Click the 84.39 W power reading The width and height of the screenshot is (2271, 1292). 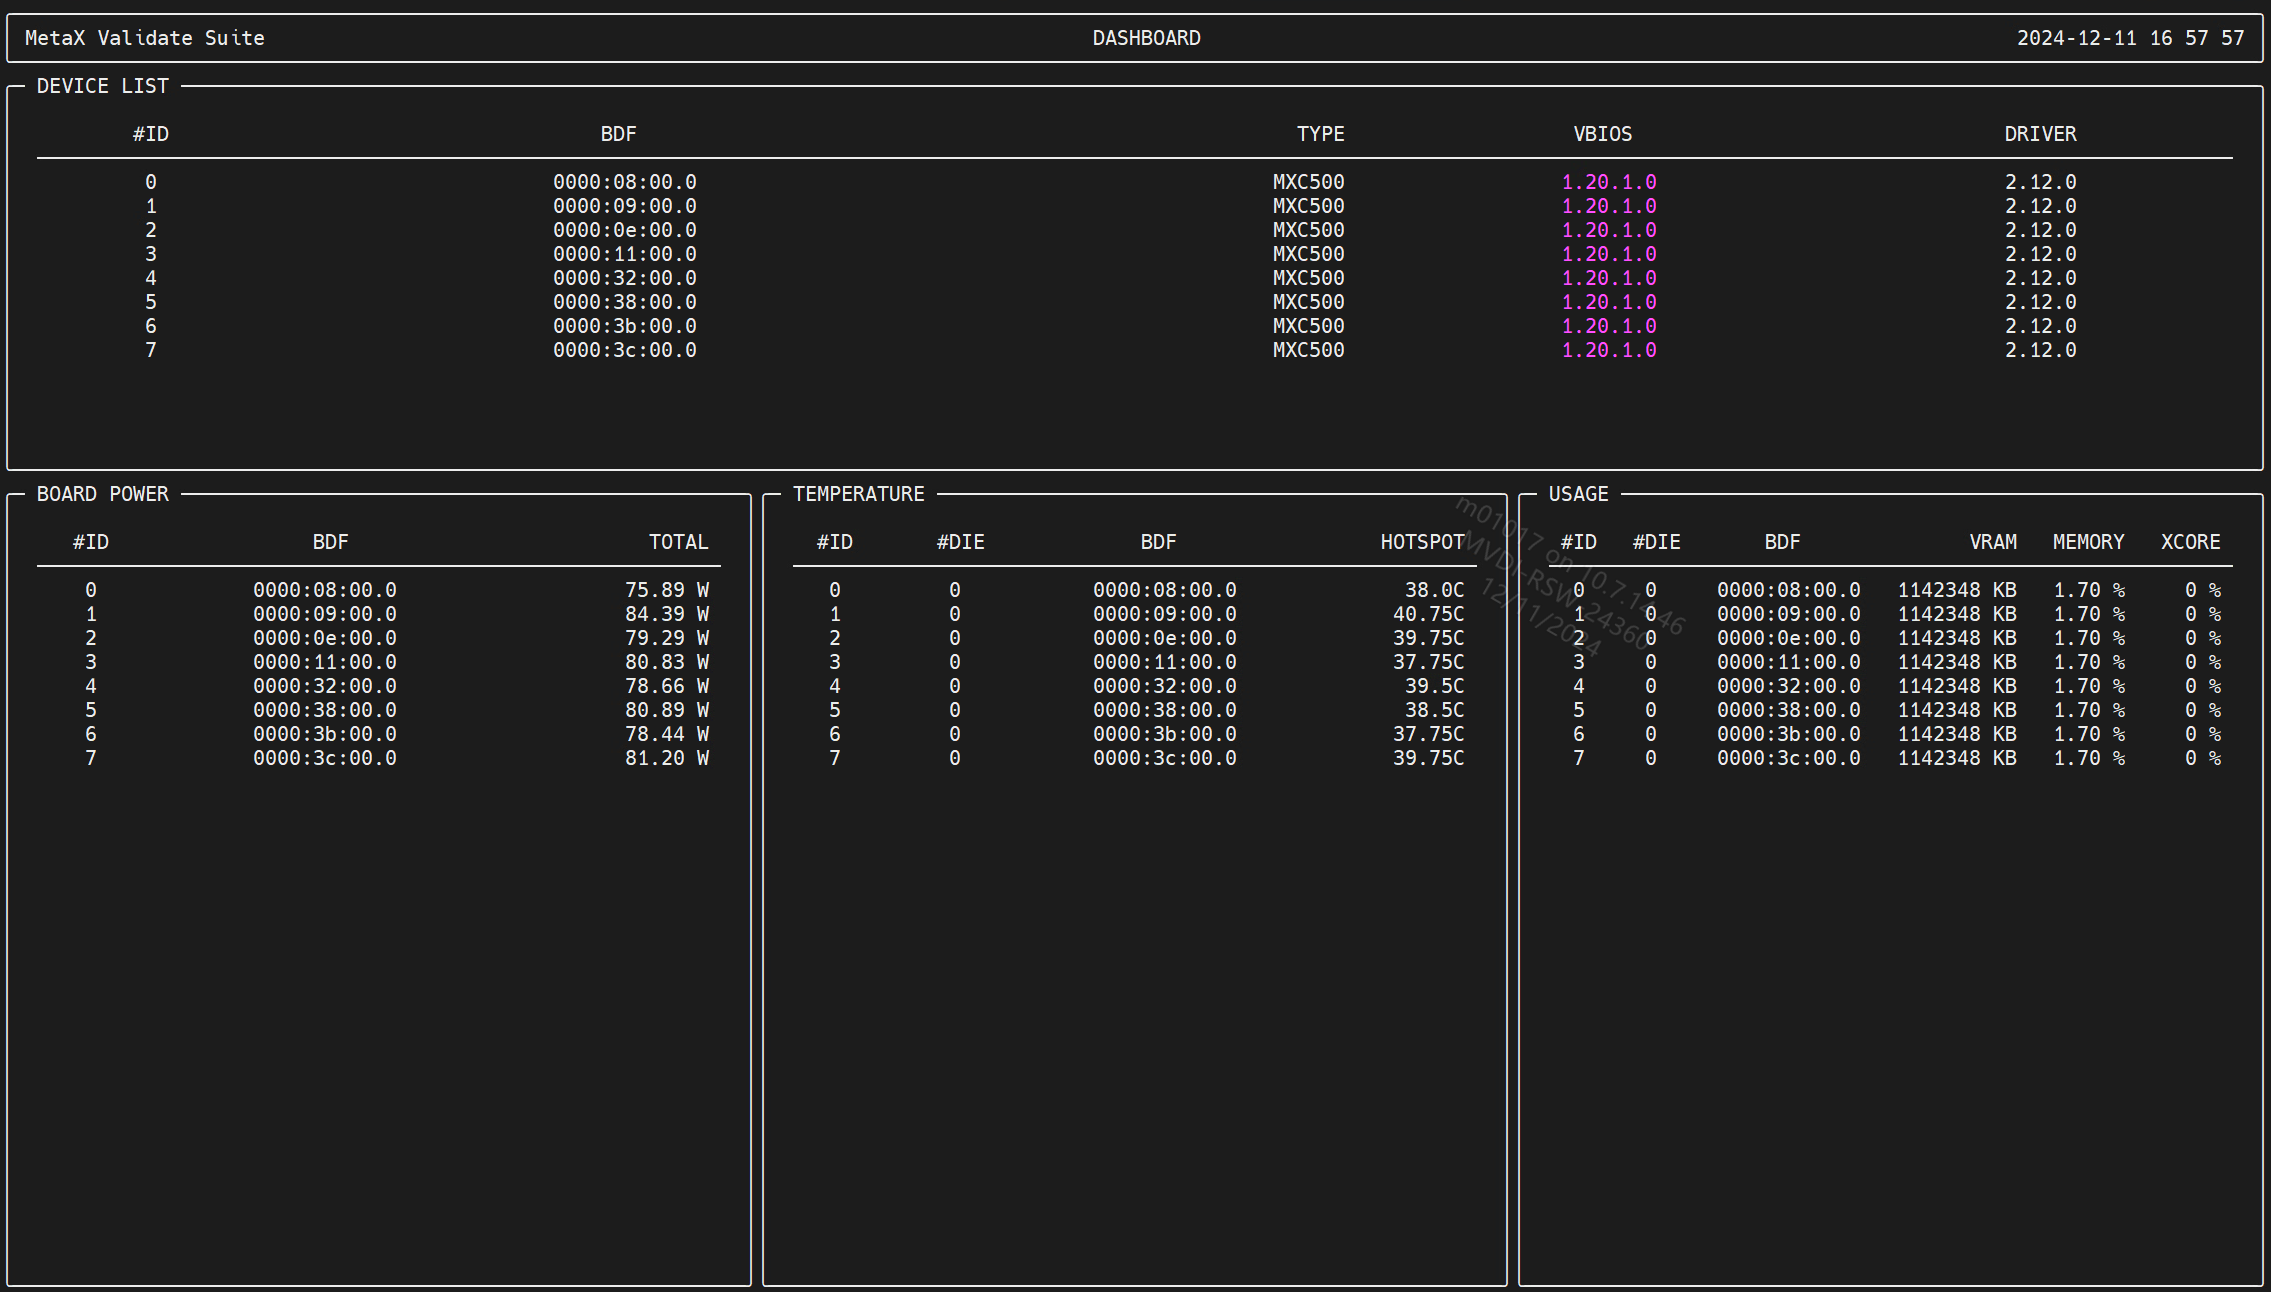(667, 614)
